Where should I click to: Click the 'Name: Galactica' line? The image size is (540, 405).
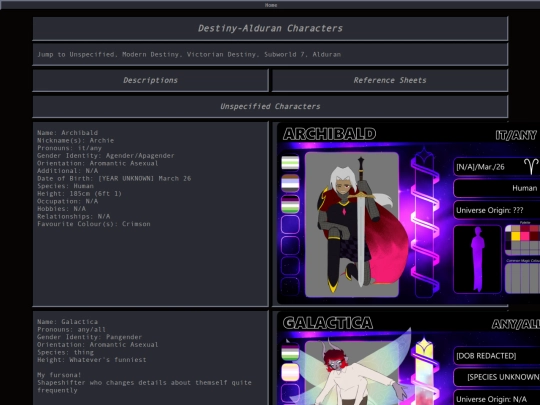[68, 322]
